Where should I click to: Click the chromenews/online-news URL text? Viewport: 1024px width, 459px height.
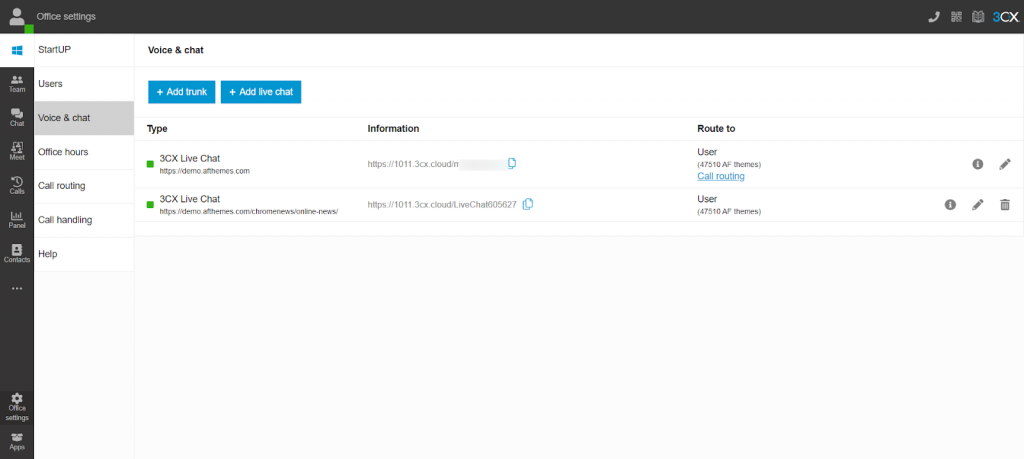pos(249,212)
